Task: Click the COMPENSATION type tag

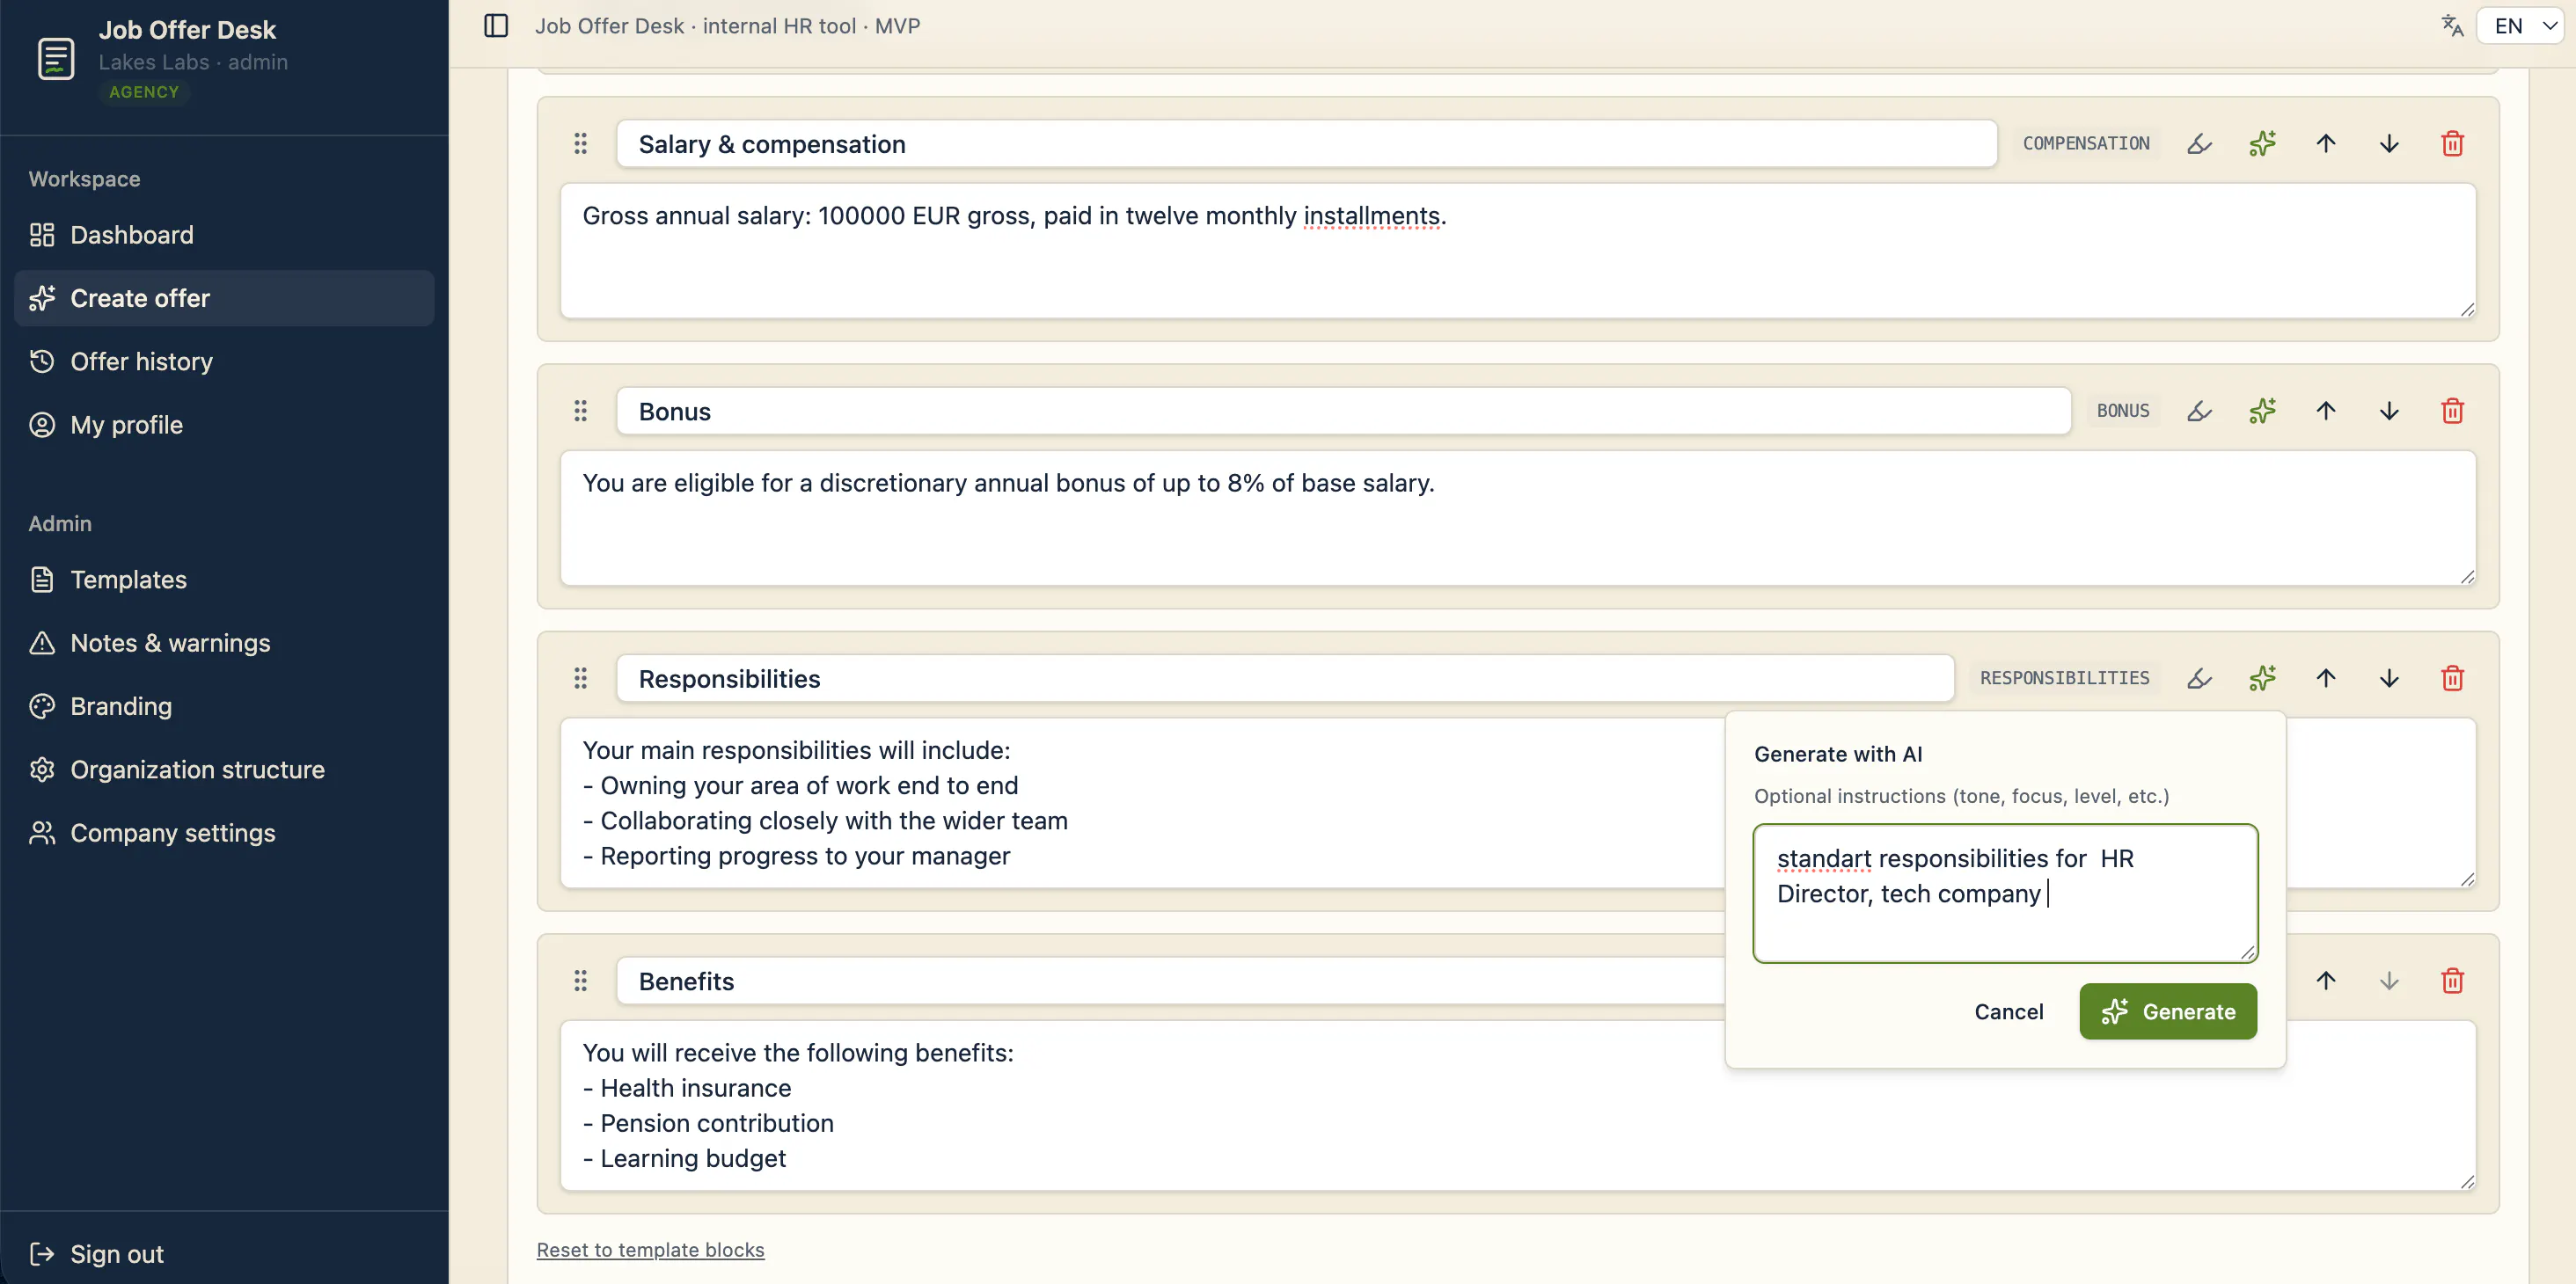Action: pyautogui.click(x=2086, y=144)
